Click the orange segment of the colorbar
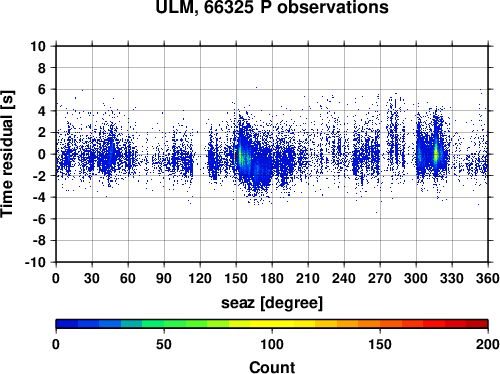The image size is (500, 374). click(x=369, y=324)
